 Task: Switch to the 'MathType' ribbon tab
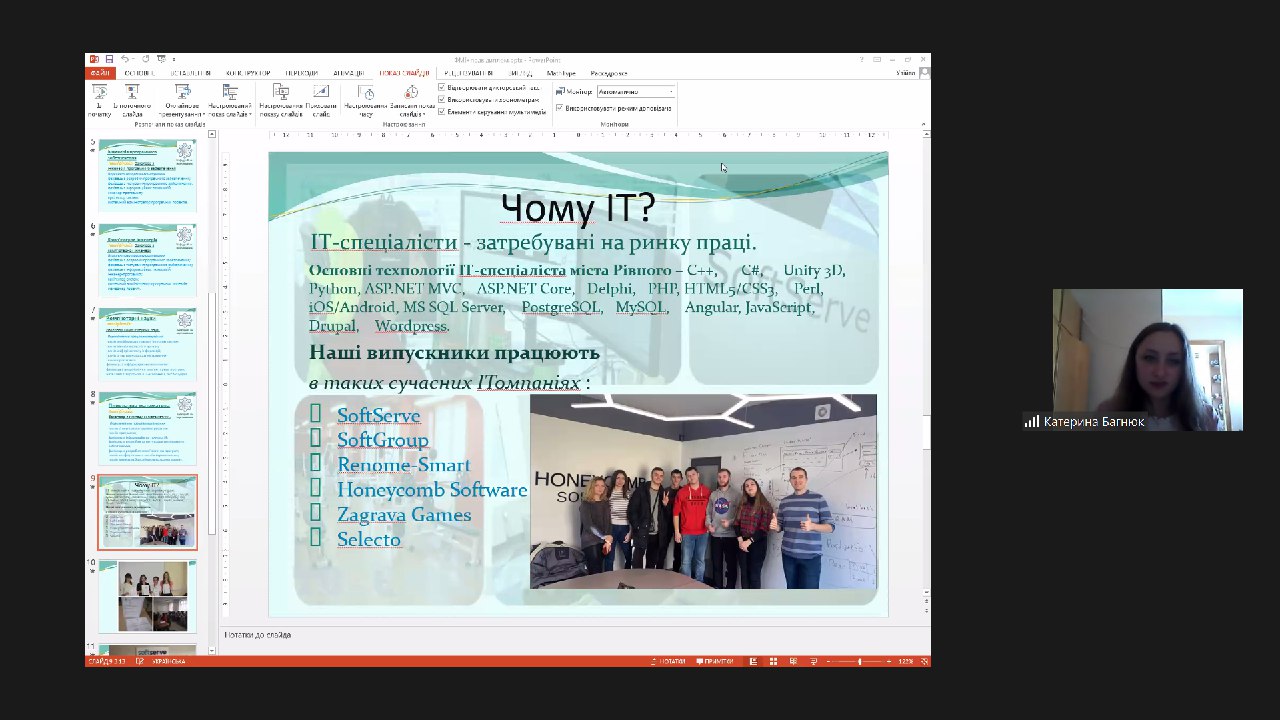click(x=561, y=73)
